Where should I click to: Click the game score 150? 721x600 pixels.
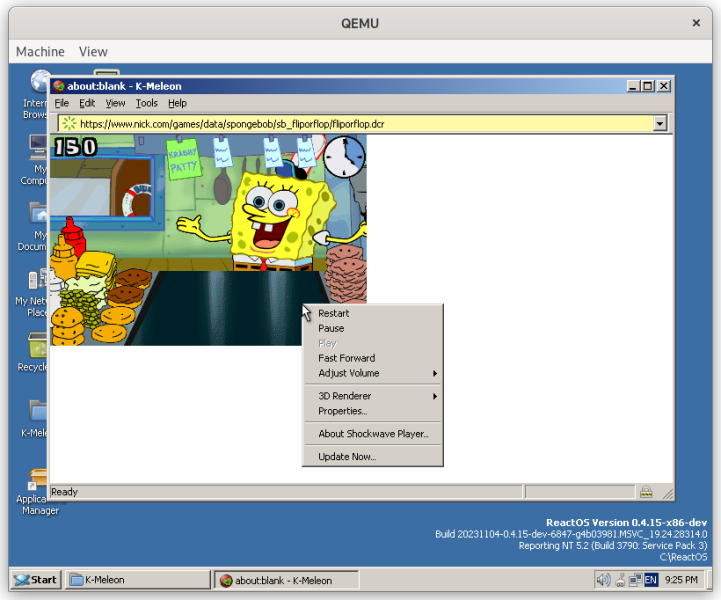click(x=75, y=147)
